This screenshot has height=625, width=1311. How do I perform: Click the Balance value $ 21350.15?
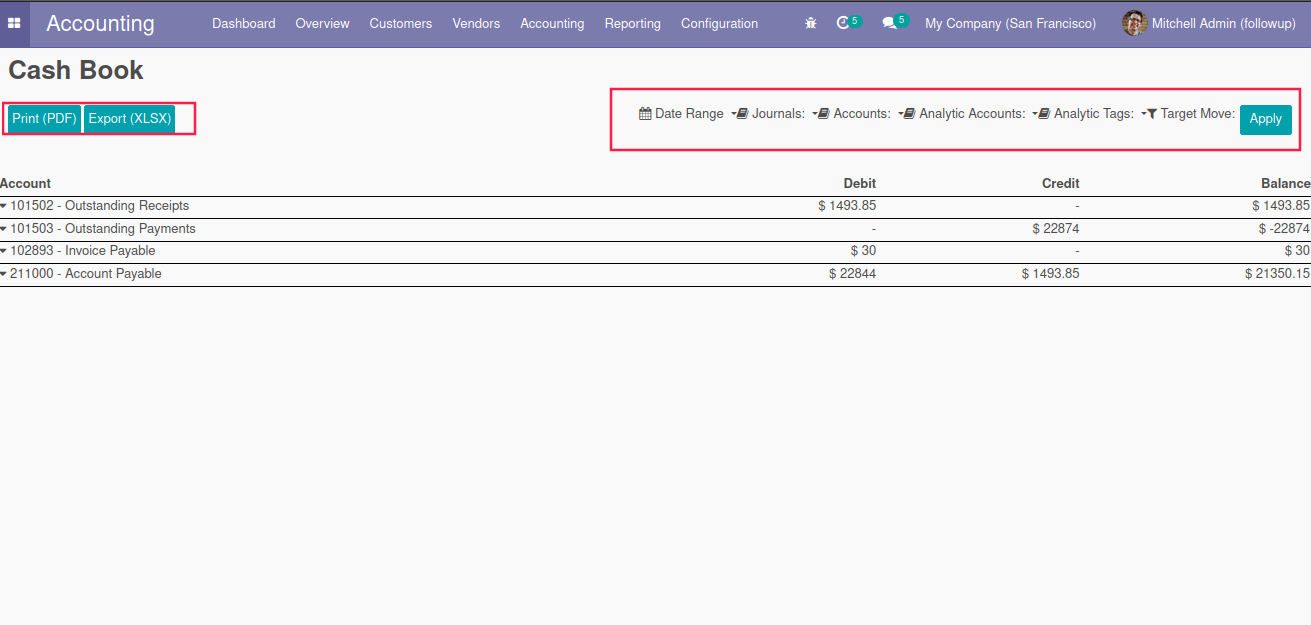pos(1277,274)
